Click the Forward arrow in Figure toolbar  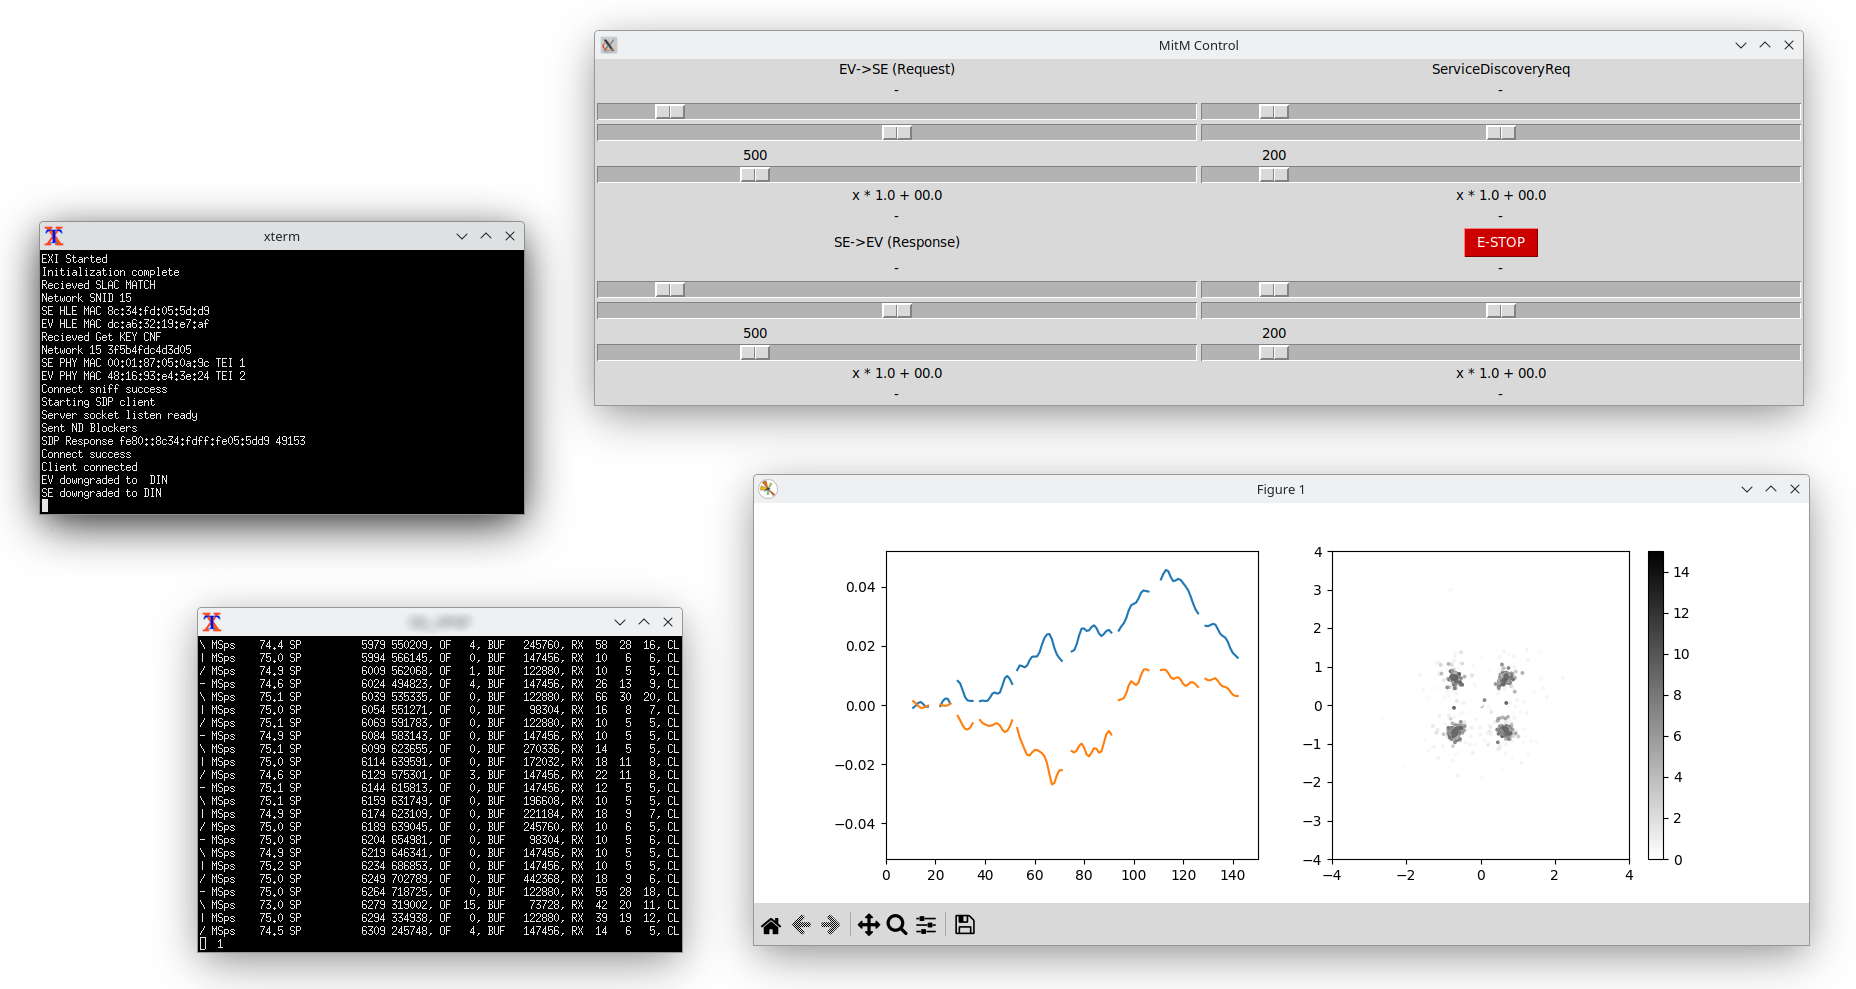(x=830, y=925)
